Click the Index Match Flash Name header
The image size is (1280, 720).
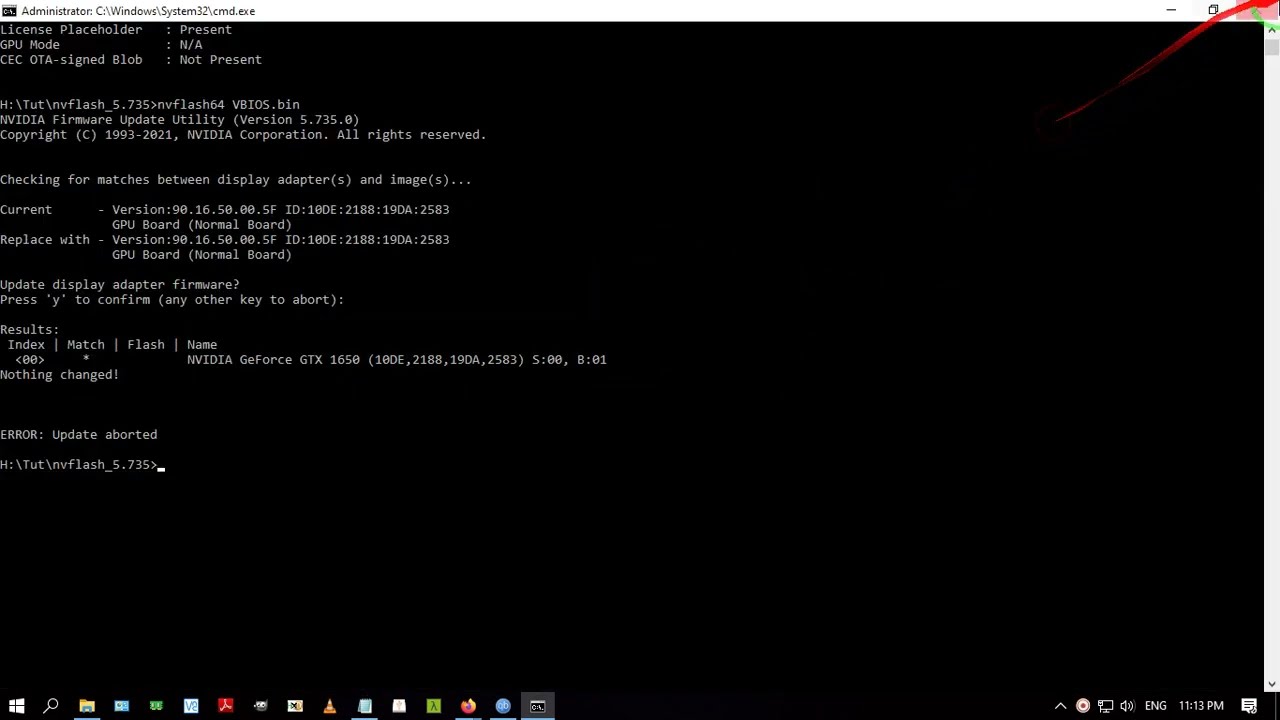pos(112,344)
